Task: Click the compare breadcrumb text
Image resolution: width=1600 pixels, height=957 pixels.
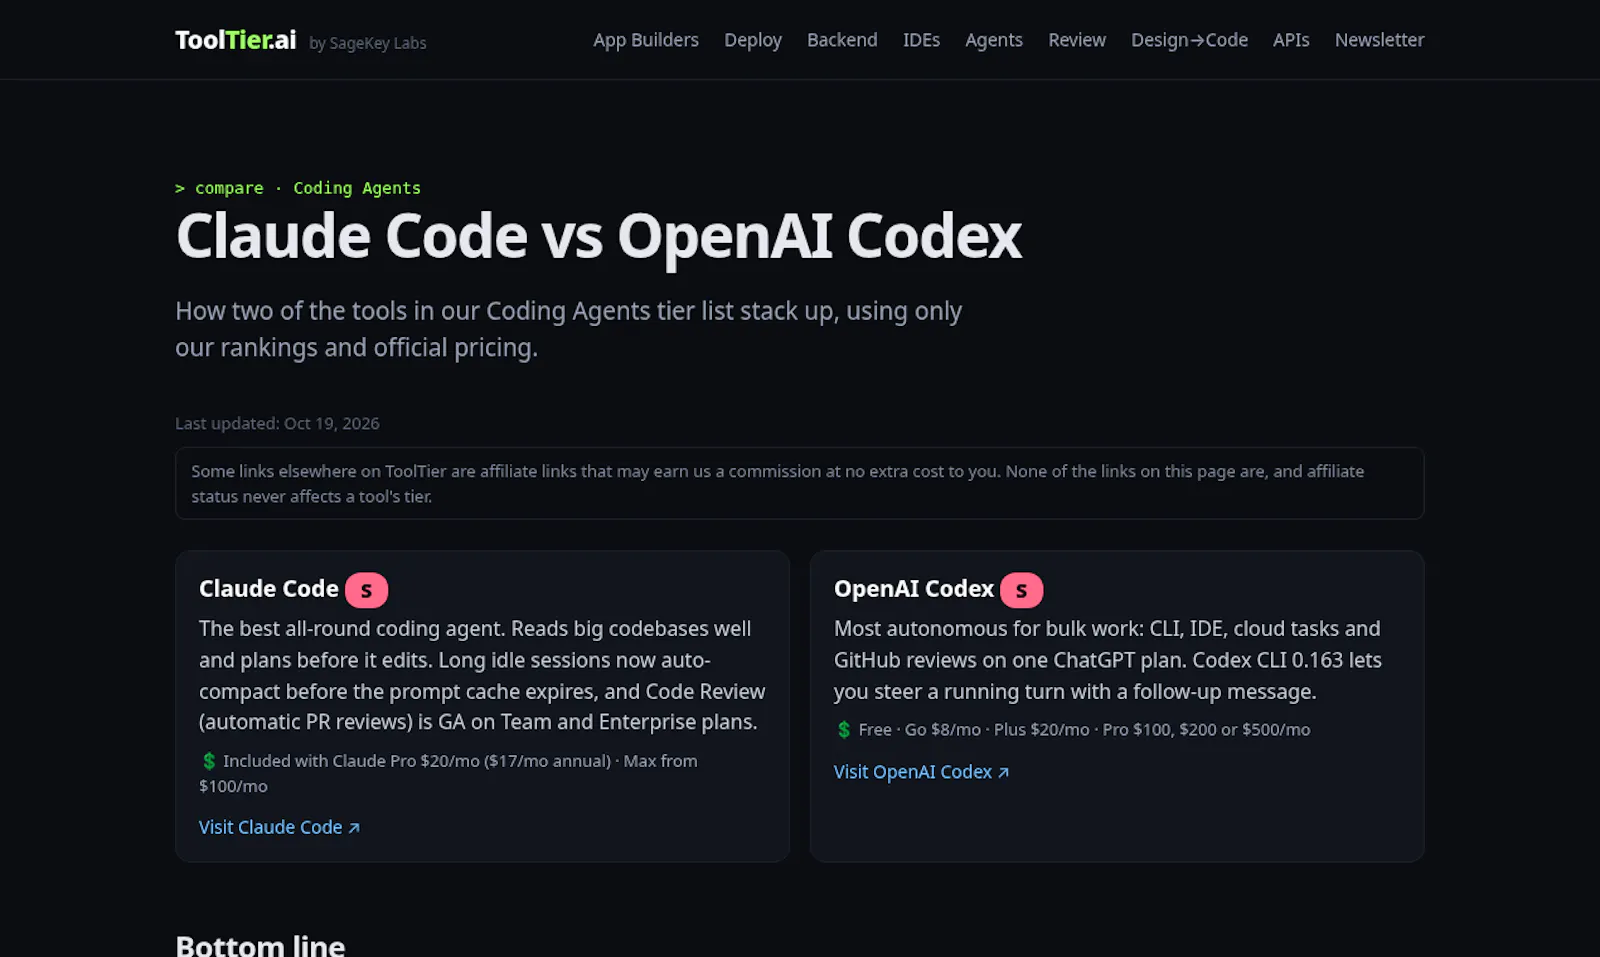Action: pos(229,188)
